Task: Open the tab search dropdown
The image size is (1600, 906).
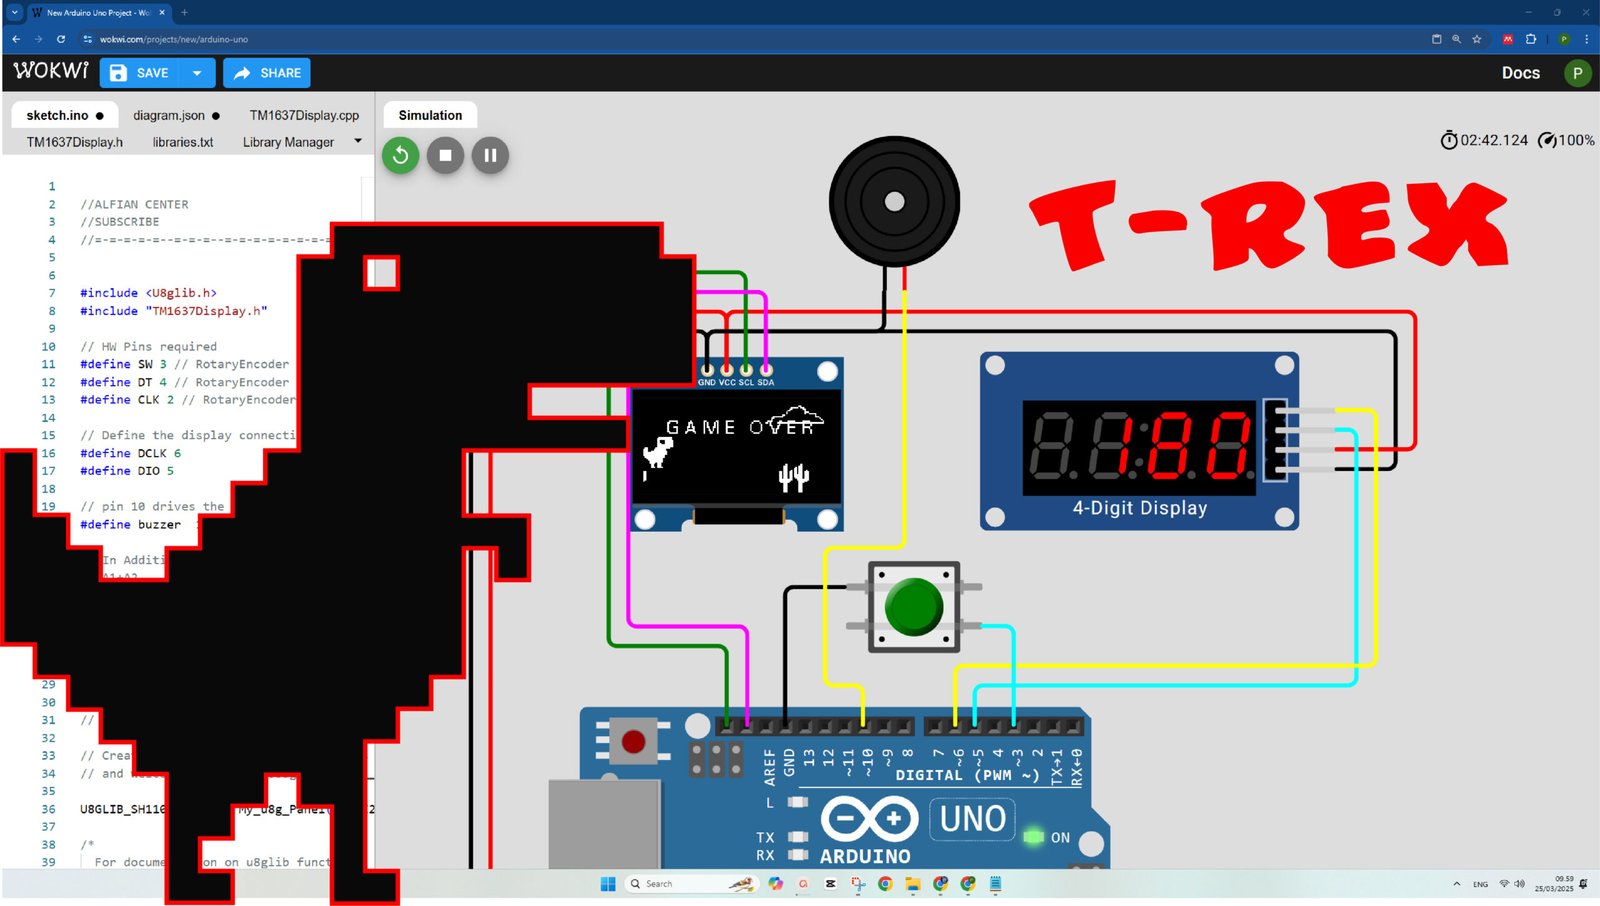Action: tap(14, 13)
